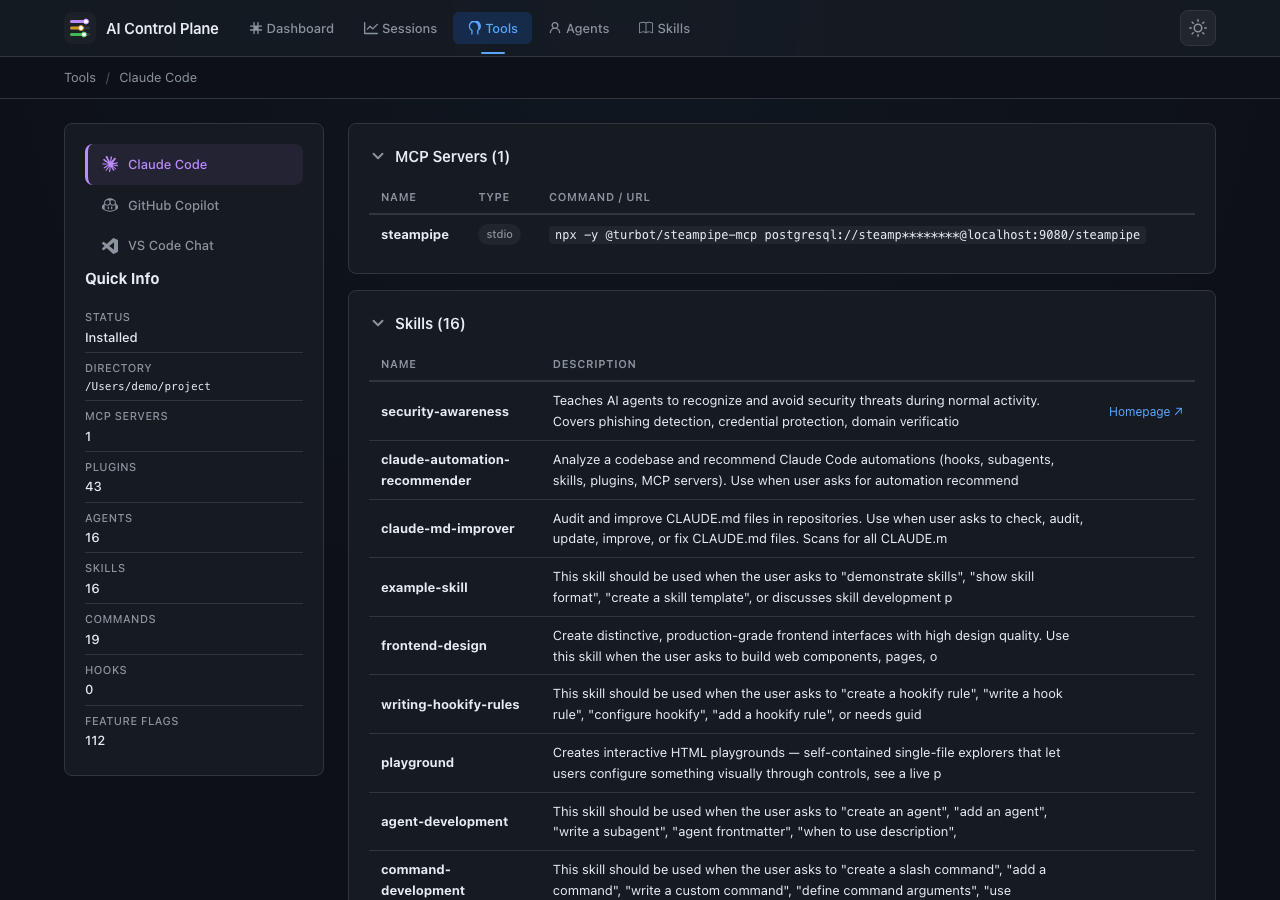The height and width of the screenshot is (900, 1280).
Task: Click the example-skill row name
Action: tap(424, 587)
